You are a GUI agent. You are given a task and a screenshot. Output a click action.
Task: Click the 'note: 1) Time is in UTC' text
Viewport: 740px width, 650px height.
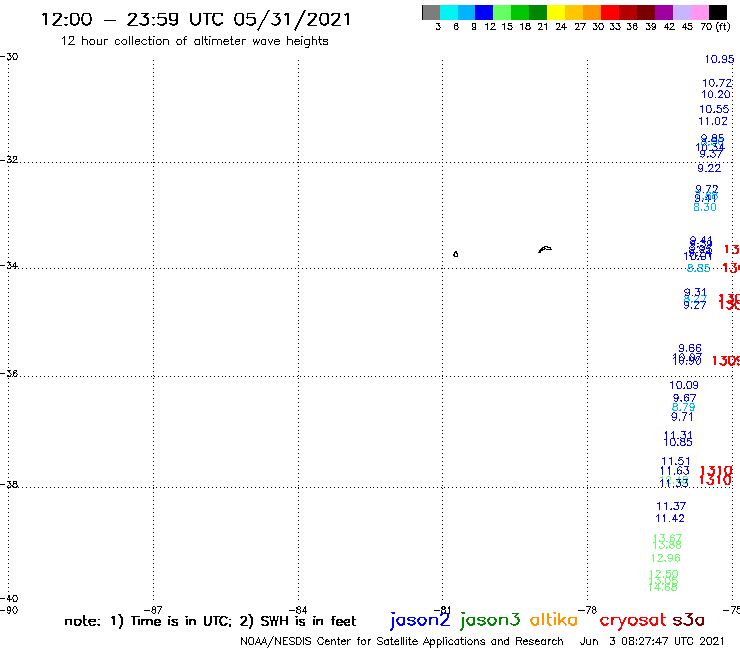(x=148, y=621)
